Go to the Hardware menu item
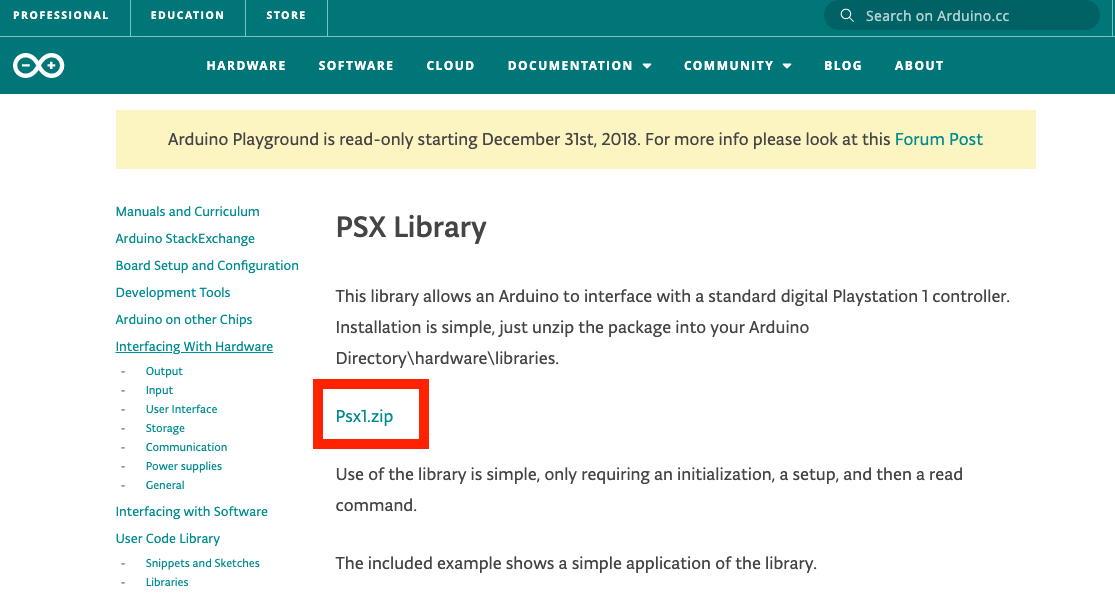This screenshot has width=1115, height=593. coord(246,65)
